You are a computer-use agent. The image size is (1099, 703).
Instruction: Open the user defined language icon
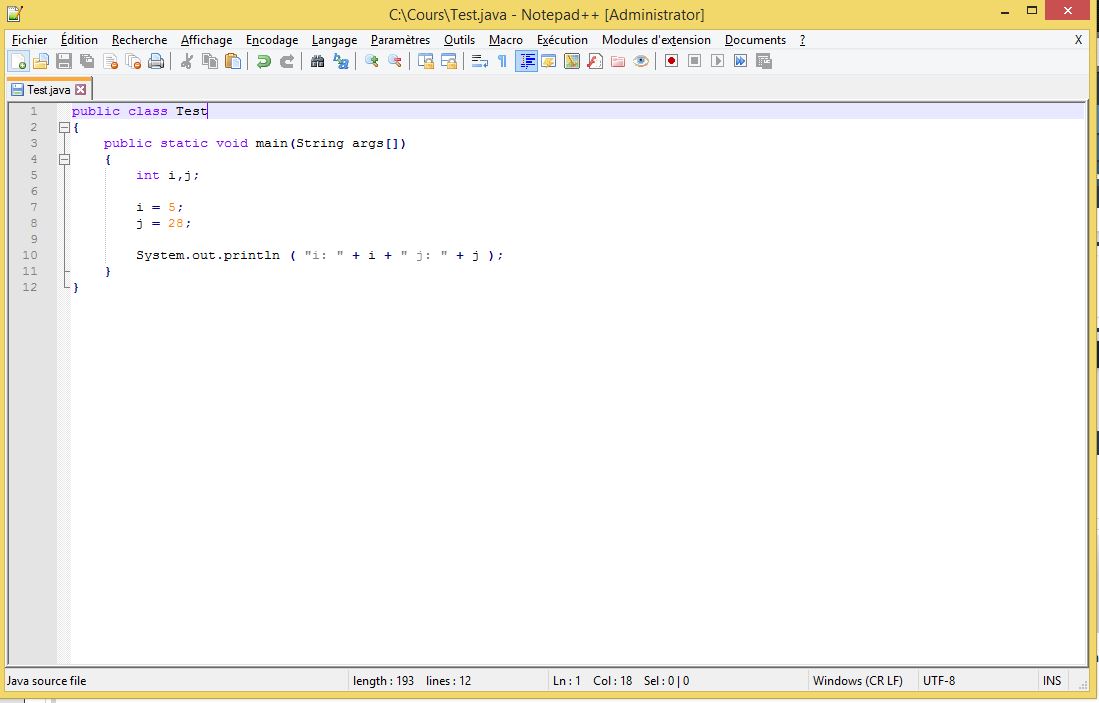pyautogui.click(x=549, y=62)
